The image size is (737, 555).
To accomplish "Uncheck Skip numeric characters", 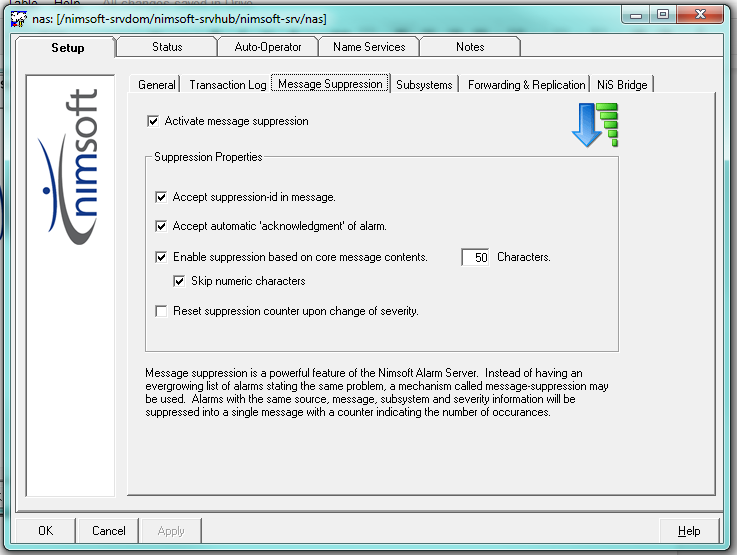I will click(179, 281).
